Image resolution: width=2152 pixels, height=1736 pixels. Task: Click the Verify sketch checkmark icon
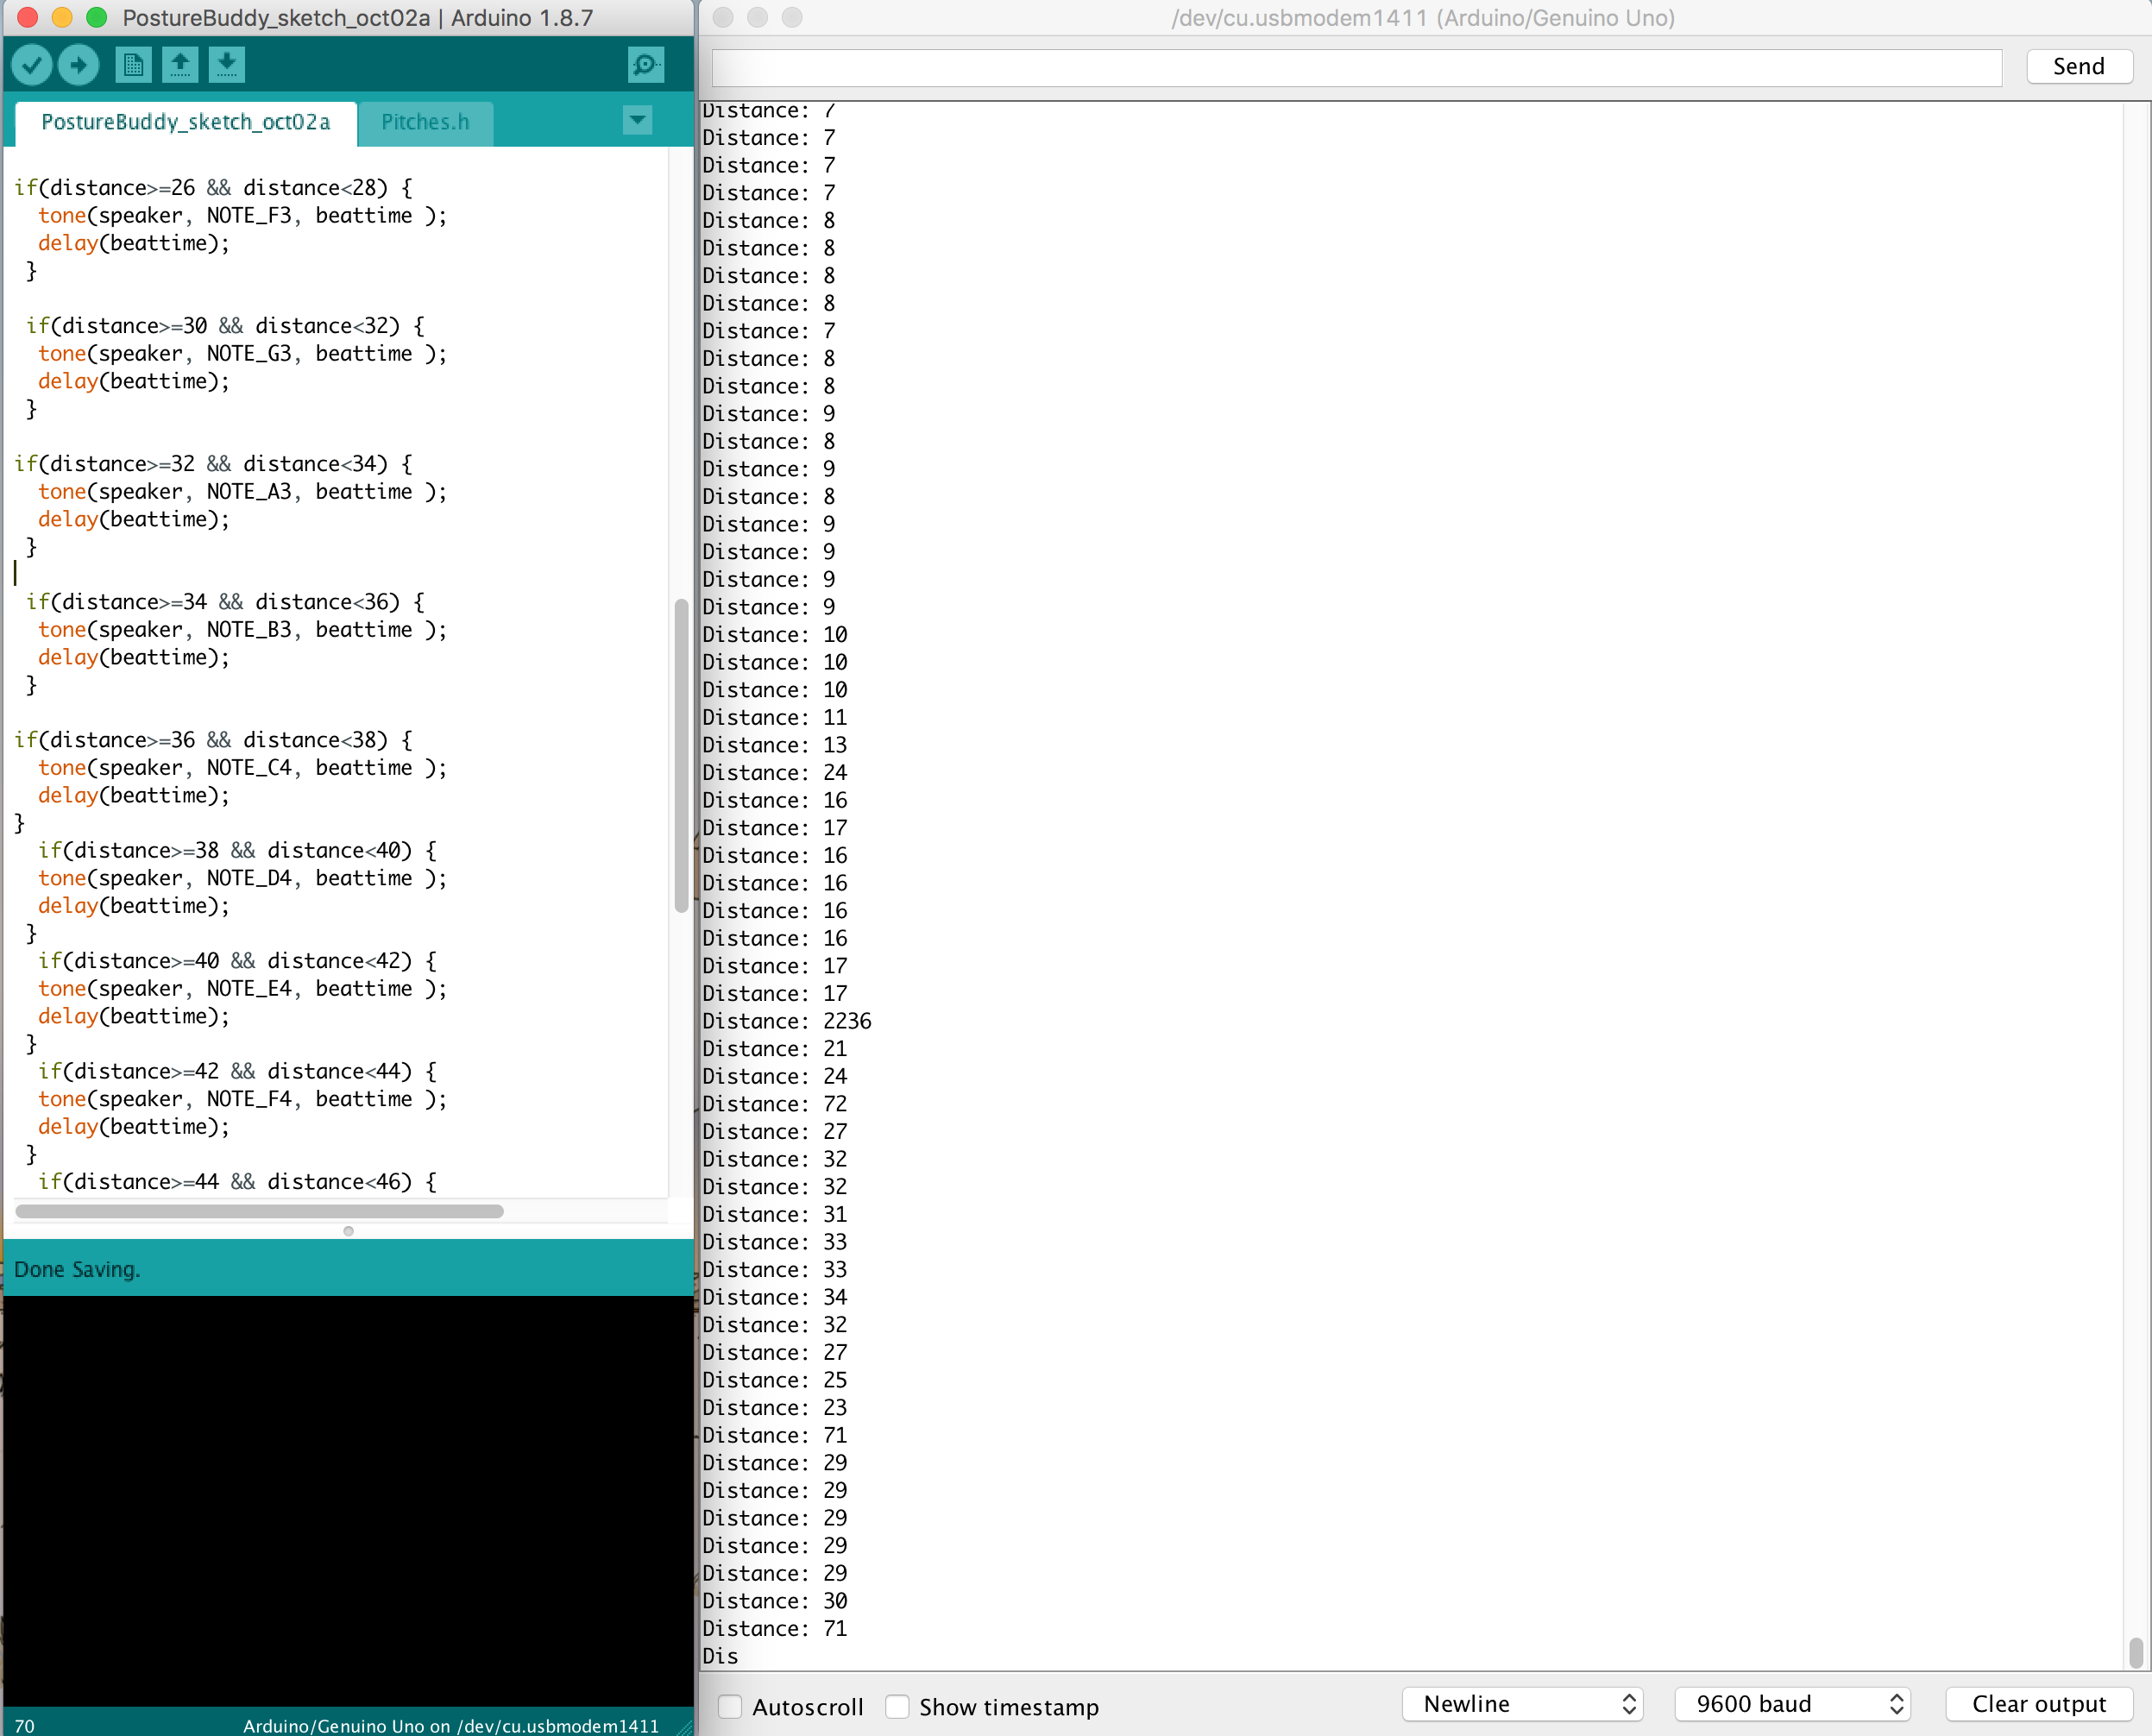32,66
